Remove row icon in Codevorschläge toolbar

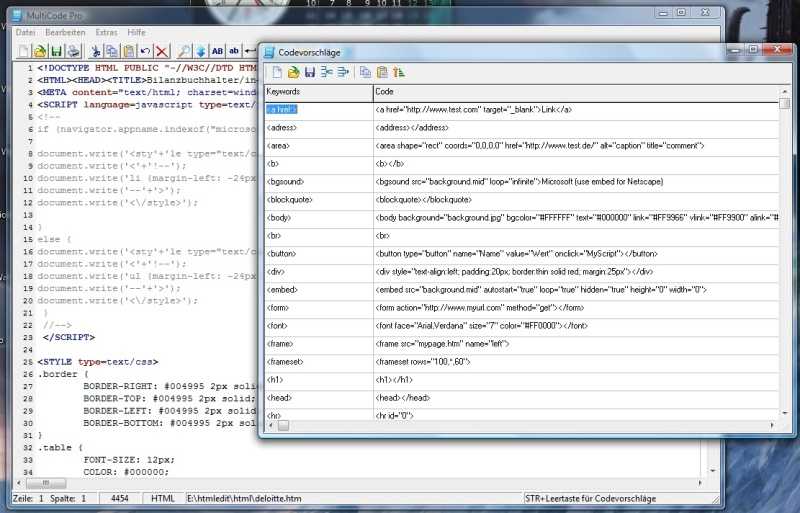click(343, 72)
